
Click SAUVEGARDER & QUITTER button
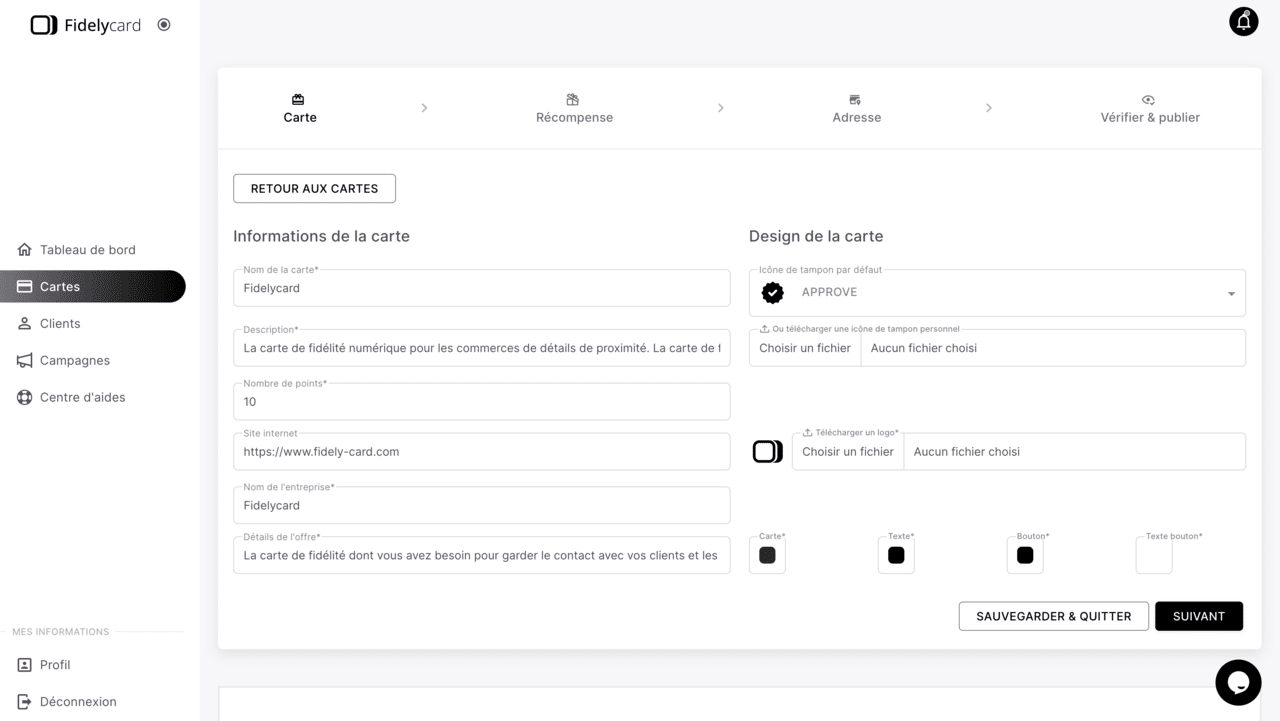1054,616
